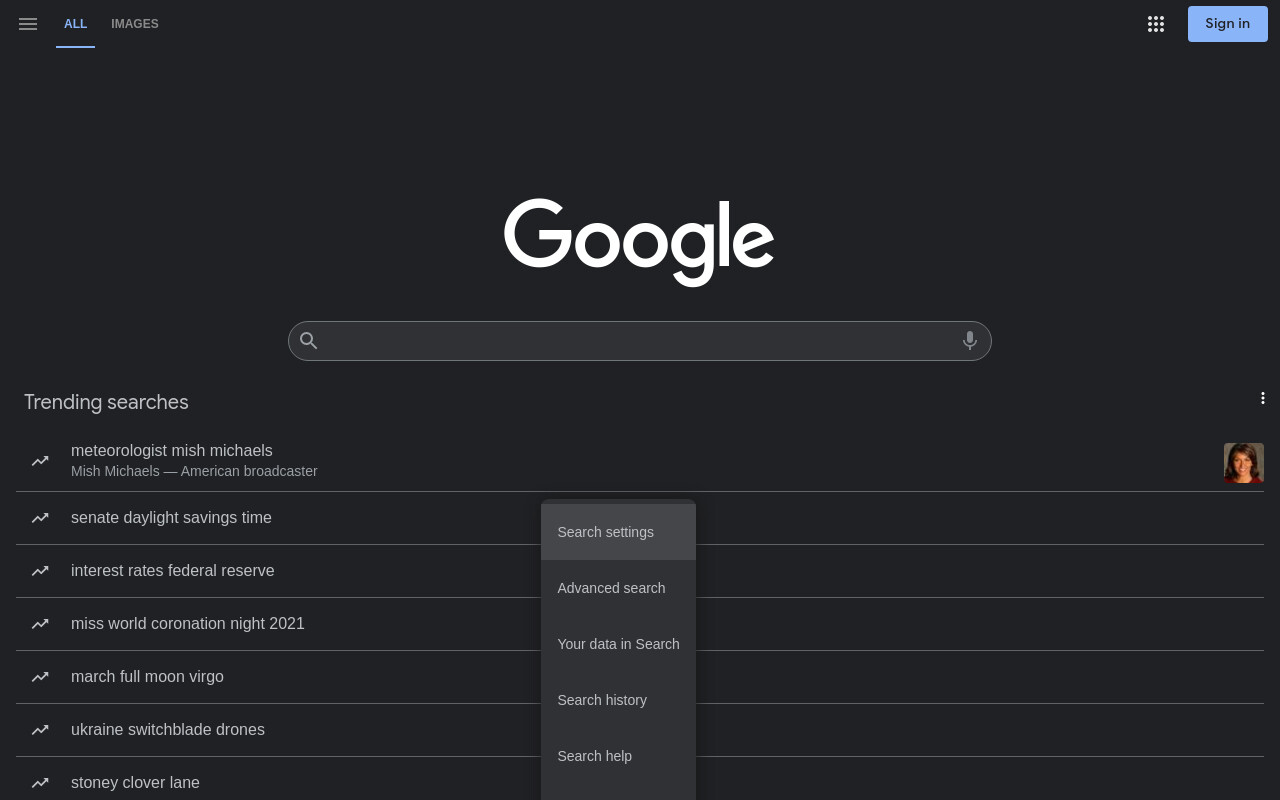Click trending arrow beside meteorologist mish michaels
The width and height of the screenshot is (1280, 800).
(x=40, y=461)
